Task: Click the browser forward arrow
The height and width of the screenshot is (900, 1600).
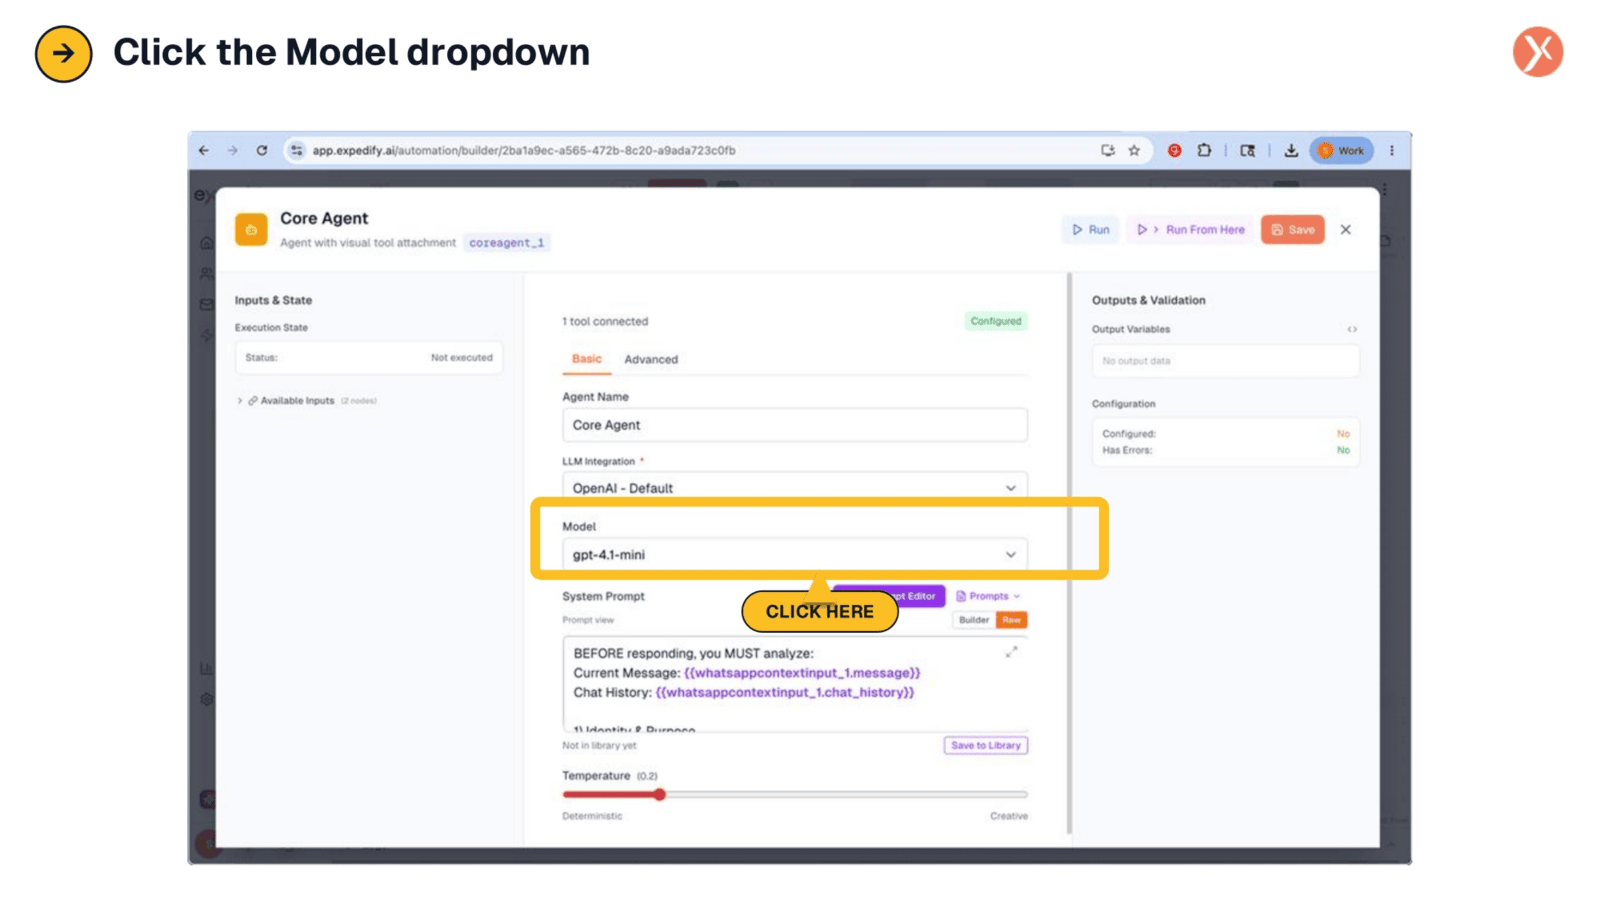Action: click(233, 150)
